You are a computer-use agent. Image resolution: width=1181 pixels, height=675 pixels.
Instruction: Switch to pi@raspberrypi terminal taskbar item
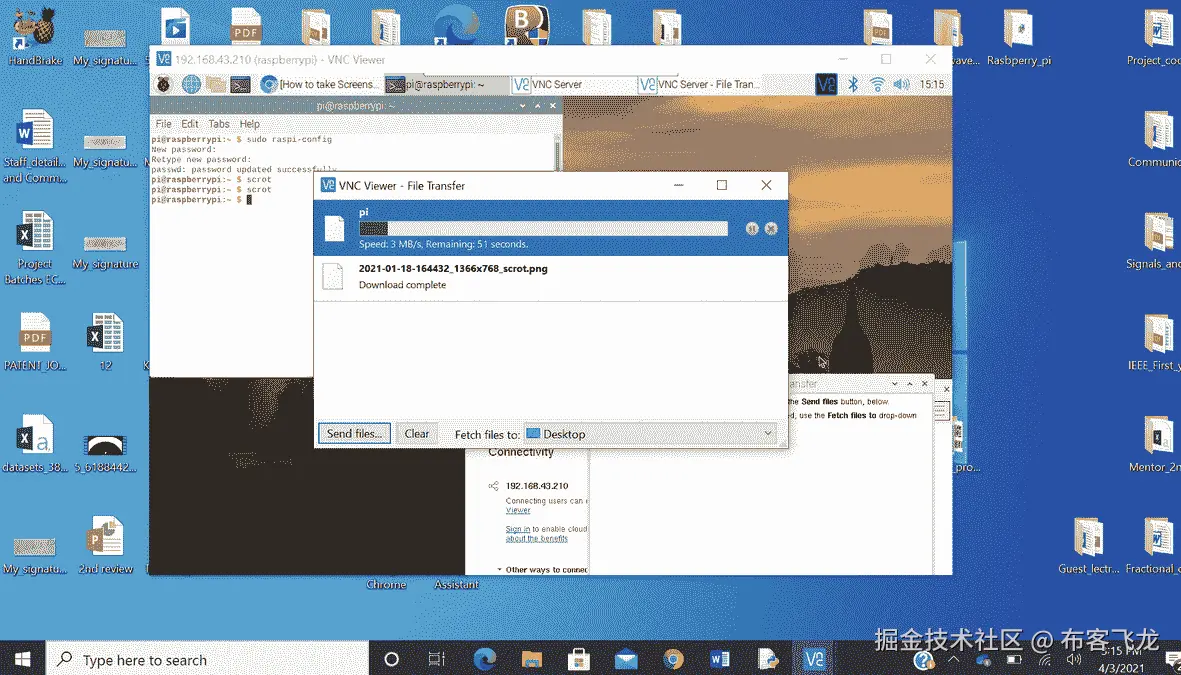(x=446, y=84)
